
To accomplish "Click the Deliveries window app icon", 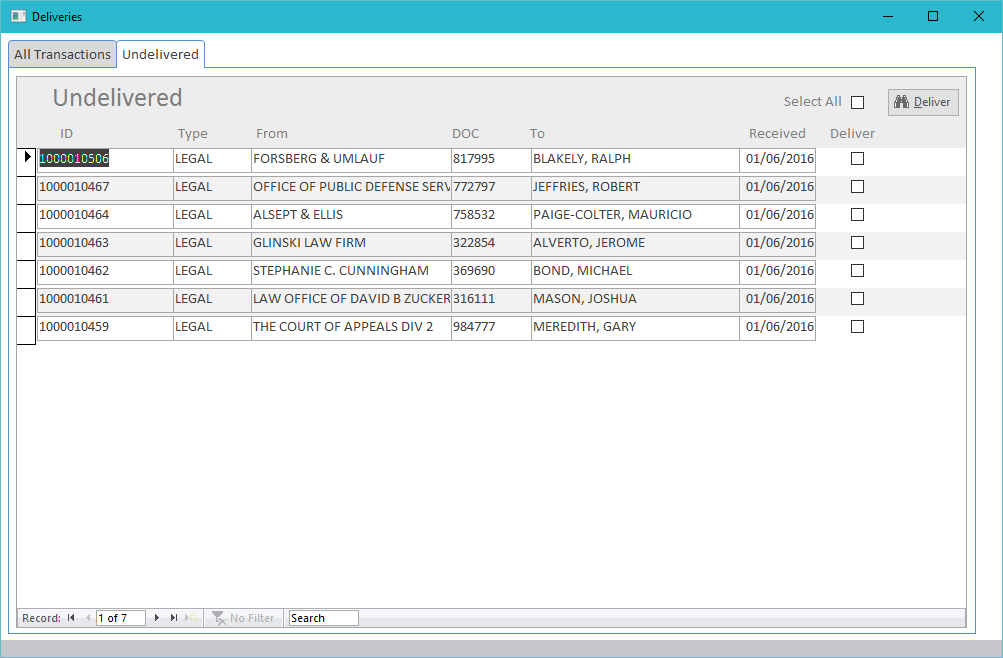I will point(18,16).
